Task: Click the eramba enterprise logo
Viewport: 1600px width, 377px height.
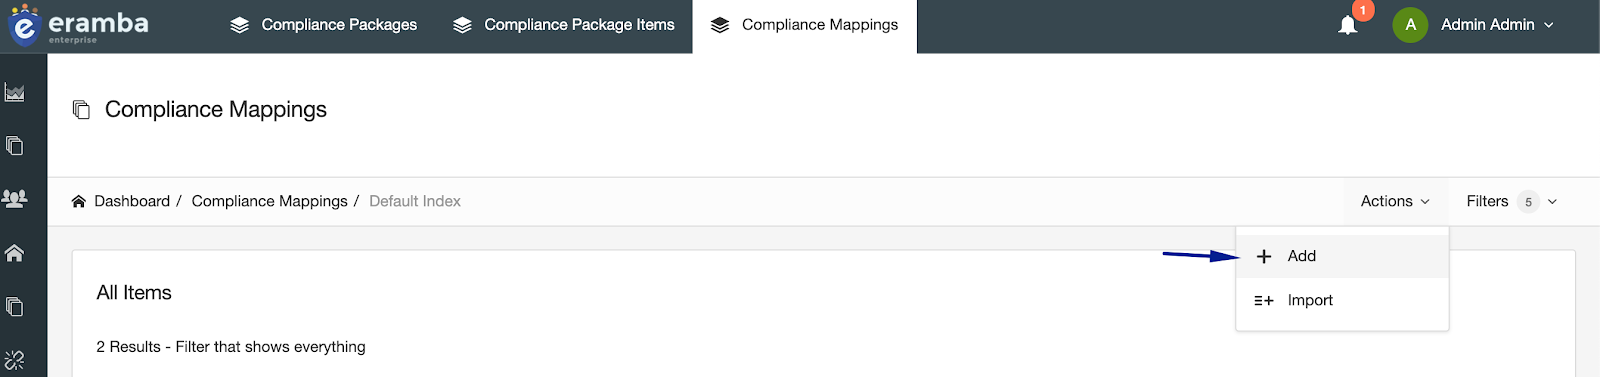Action: 78,25
